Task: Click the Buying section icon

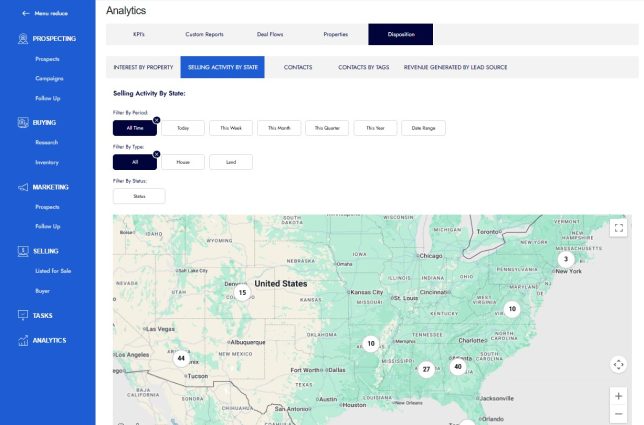Action: tap(23, 123)
